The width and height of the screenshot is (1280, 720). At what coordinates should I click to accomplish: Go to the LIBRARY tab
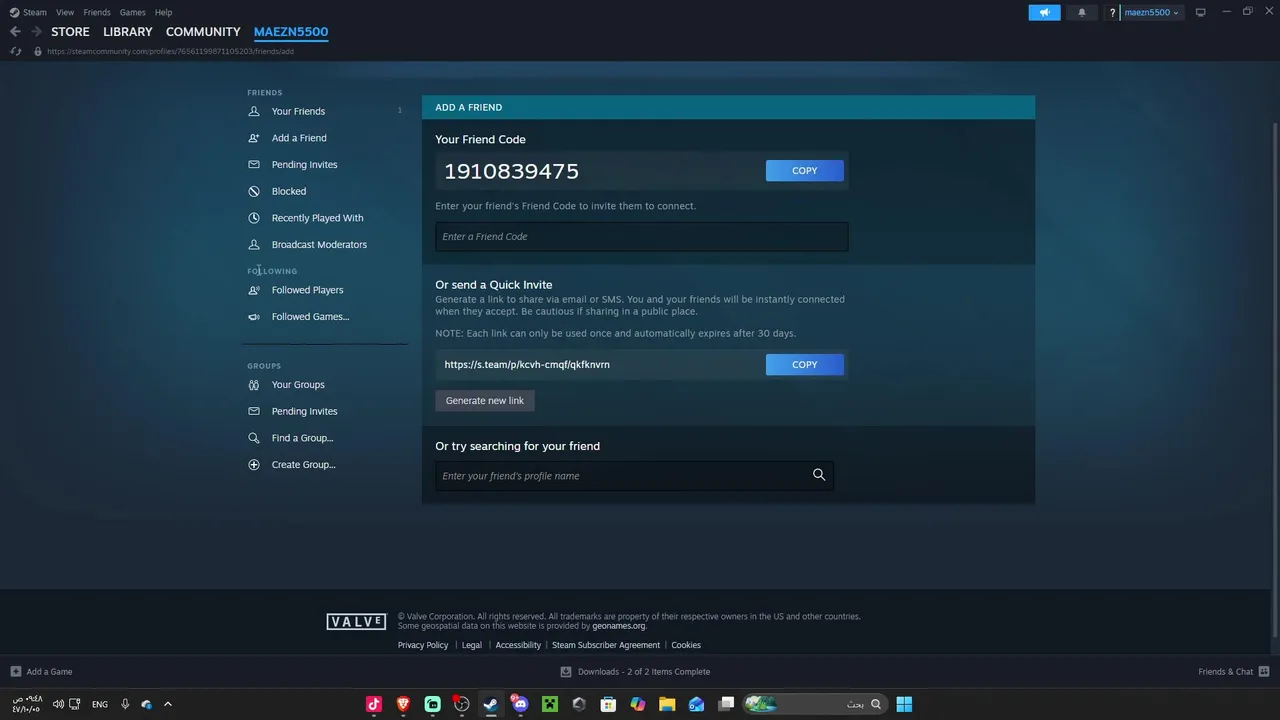tap(128, 32)
